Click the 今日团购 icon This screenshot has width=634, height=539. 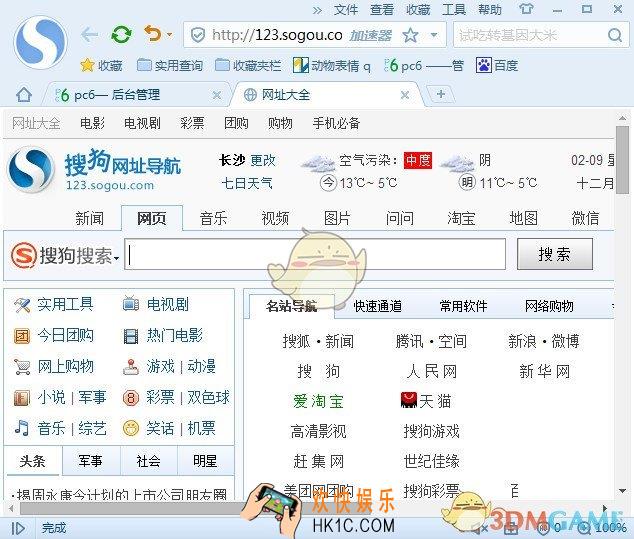(21, 336)
